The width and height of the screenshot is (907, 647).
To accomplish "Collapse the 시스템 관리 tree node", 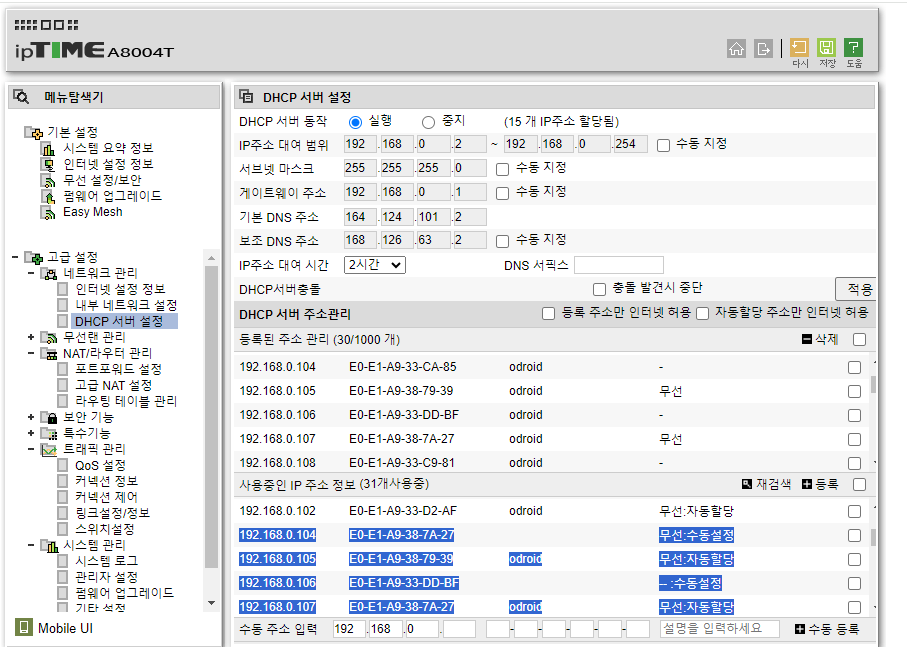I will tap(31, 545).
